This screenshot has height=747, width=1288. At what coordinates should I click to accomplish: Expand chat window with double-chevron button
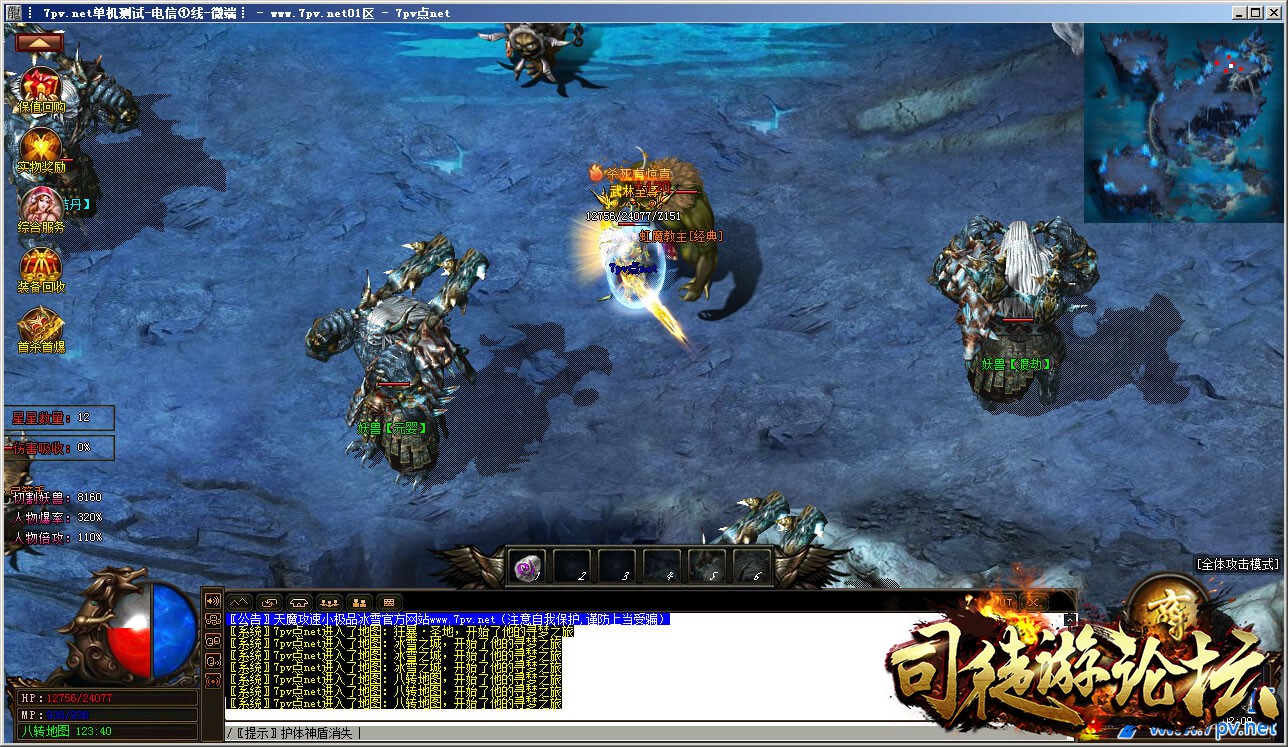tap(240, 602)
